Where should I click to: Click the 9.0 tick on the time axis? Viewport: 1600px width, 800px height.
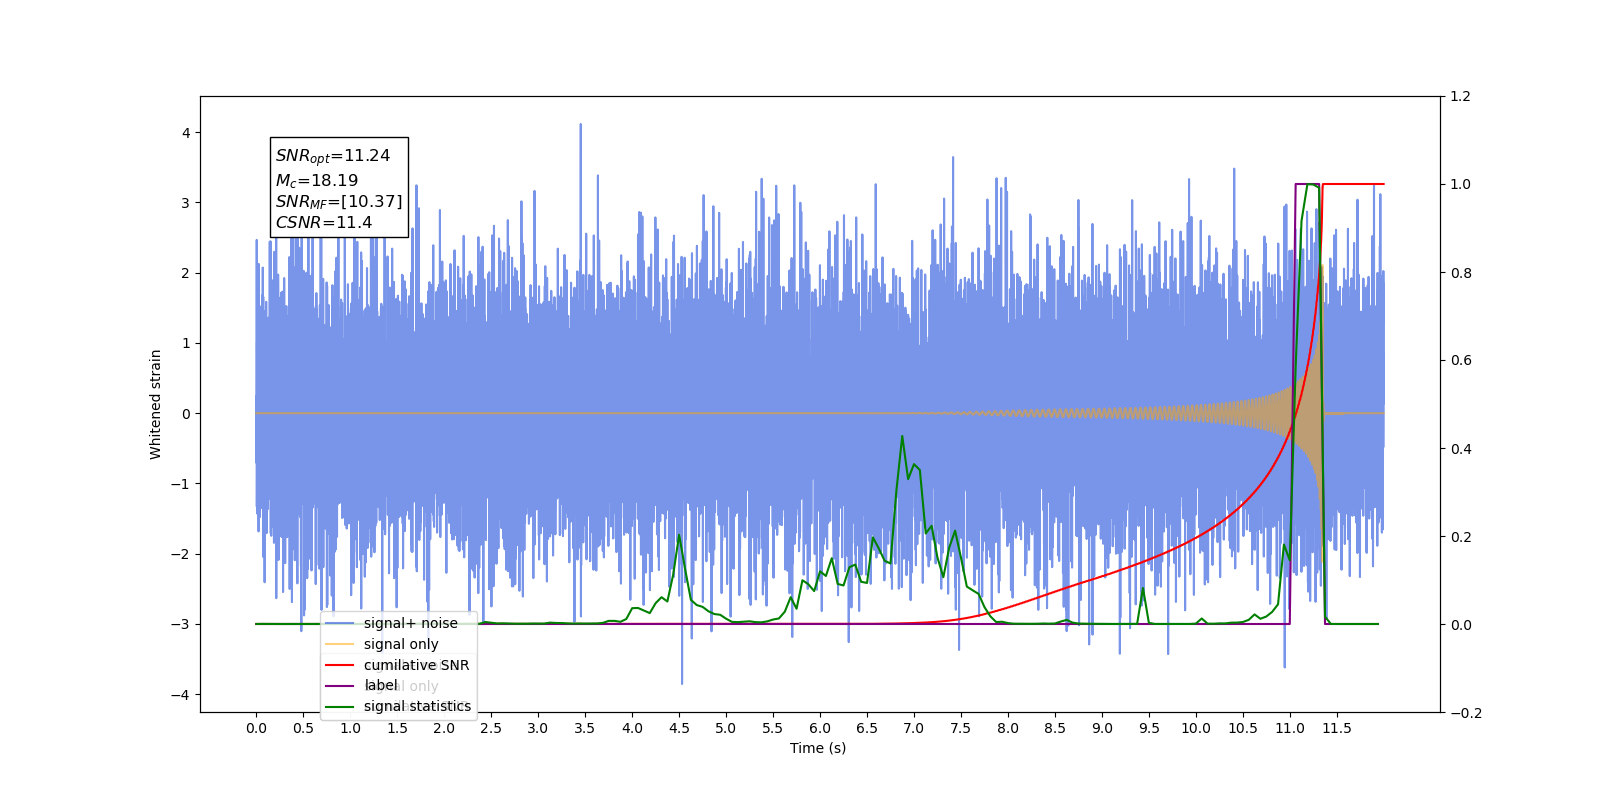click(x=1102, y=728)
